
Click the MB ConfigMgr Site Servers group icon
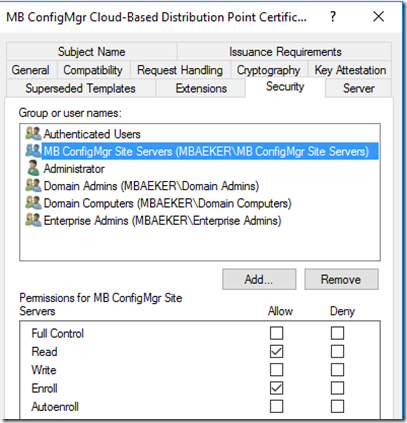coord(33,151)
